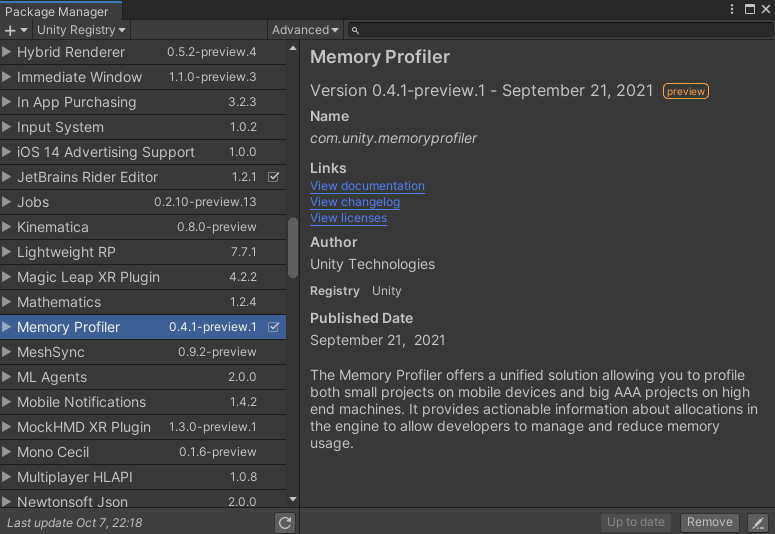775x534 pixels.
Task: Select the Mathematics package row
Action: [x=143, y=302]
